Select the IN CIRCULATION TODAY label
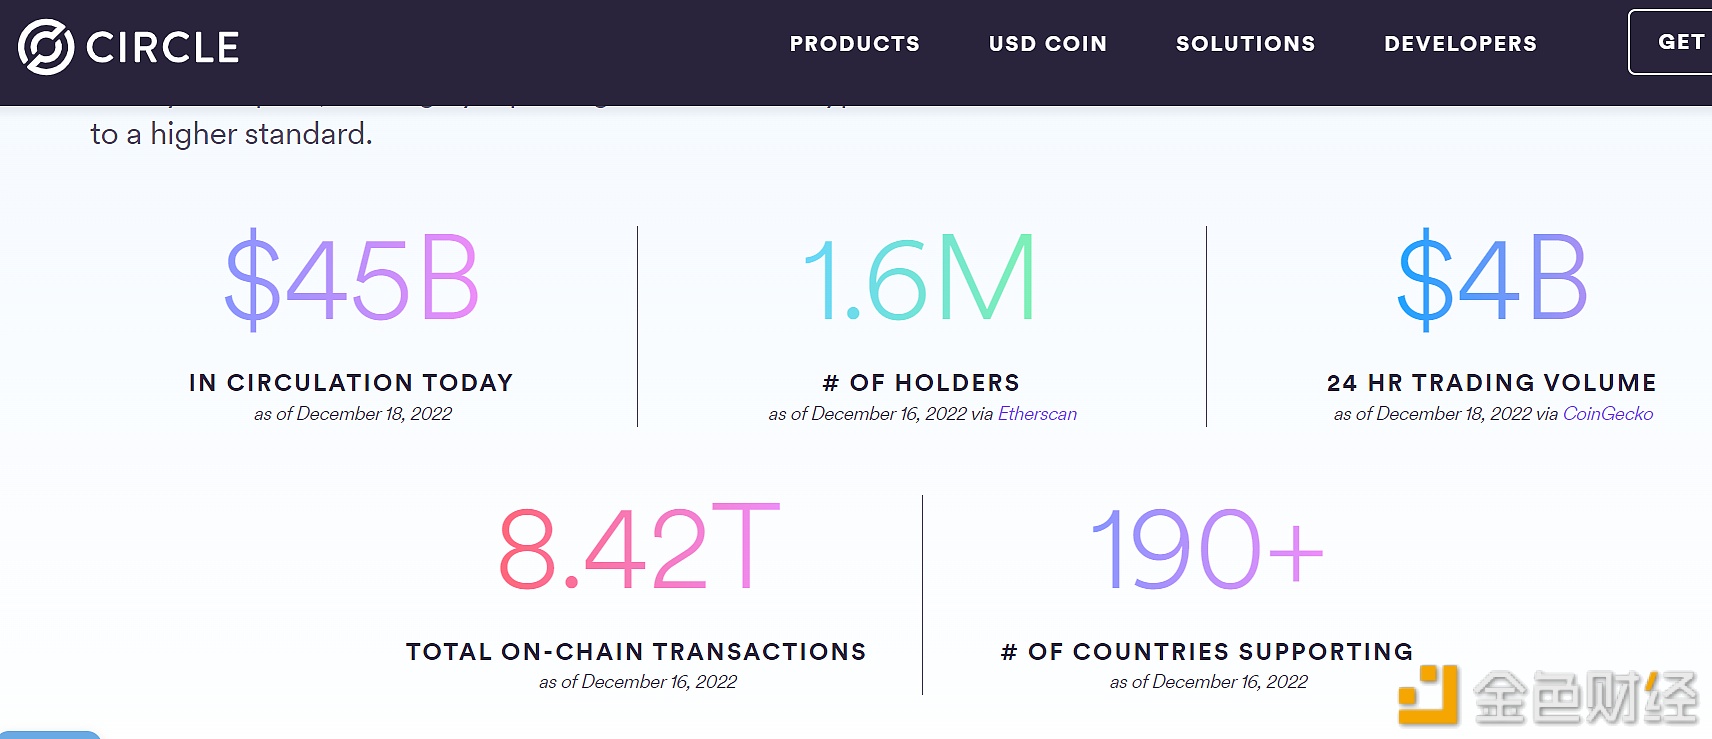The image size is (1712, 739). [x=351, y=383]
